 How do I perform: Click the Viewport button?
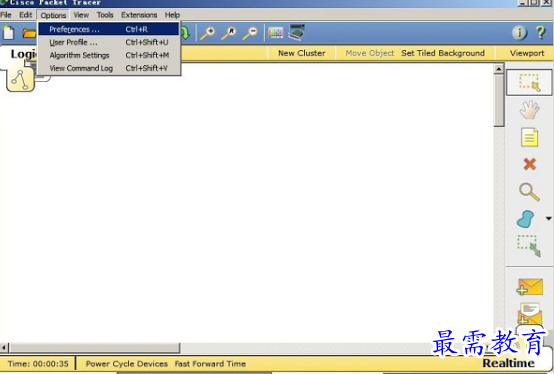pyautogui.click(x=527, y=53)
